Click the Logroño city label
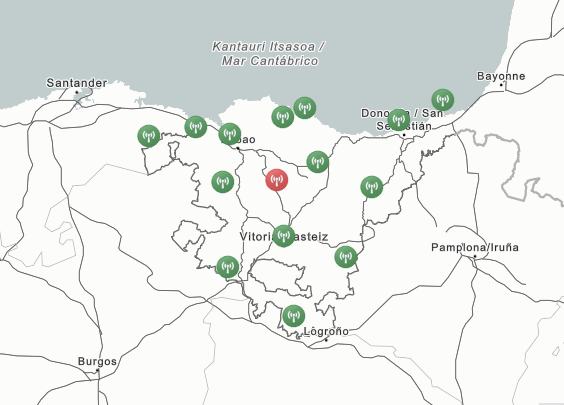Image resolution: width=564 pixels, height=405 pixels. pos(326,331)
